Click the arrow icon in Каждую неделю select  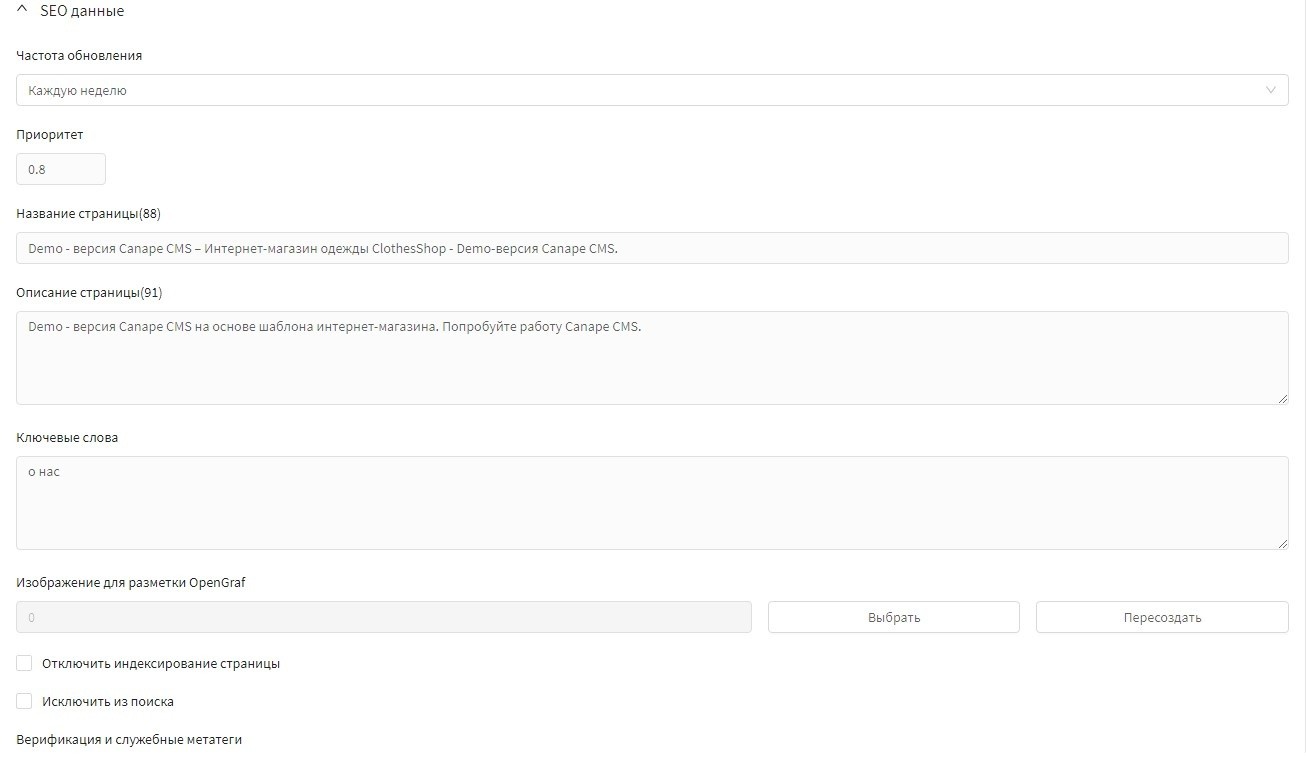pos(1271,90)
